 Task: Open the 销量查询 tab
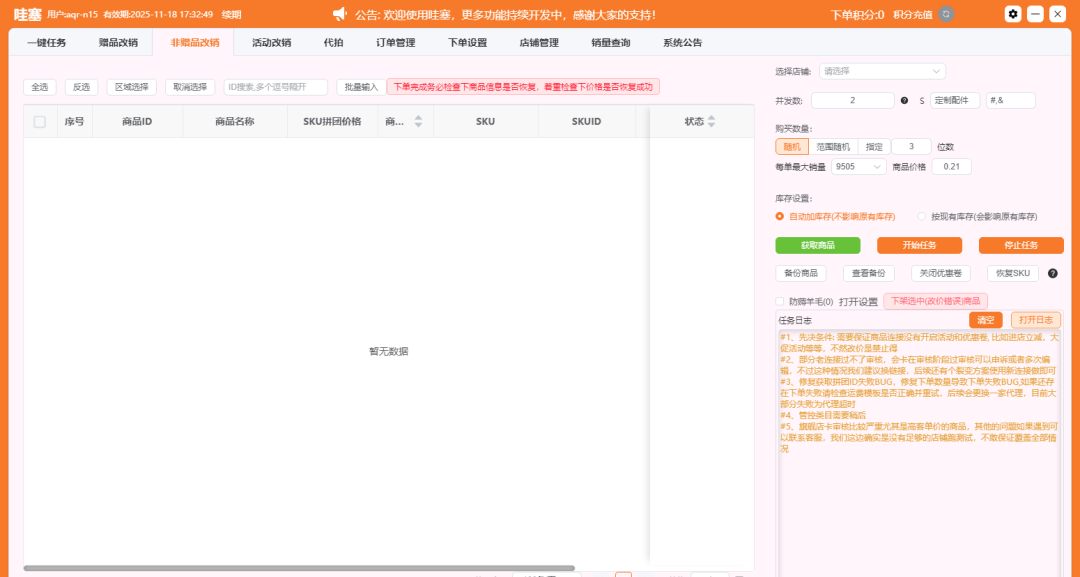pos(610,43)
